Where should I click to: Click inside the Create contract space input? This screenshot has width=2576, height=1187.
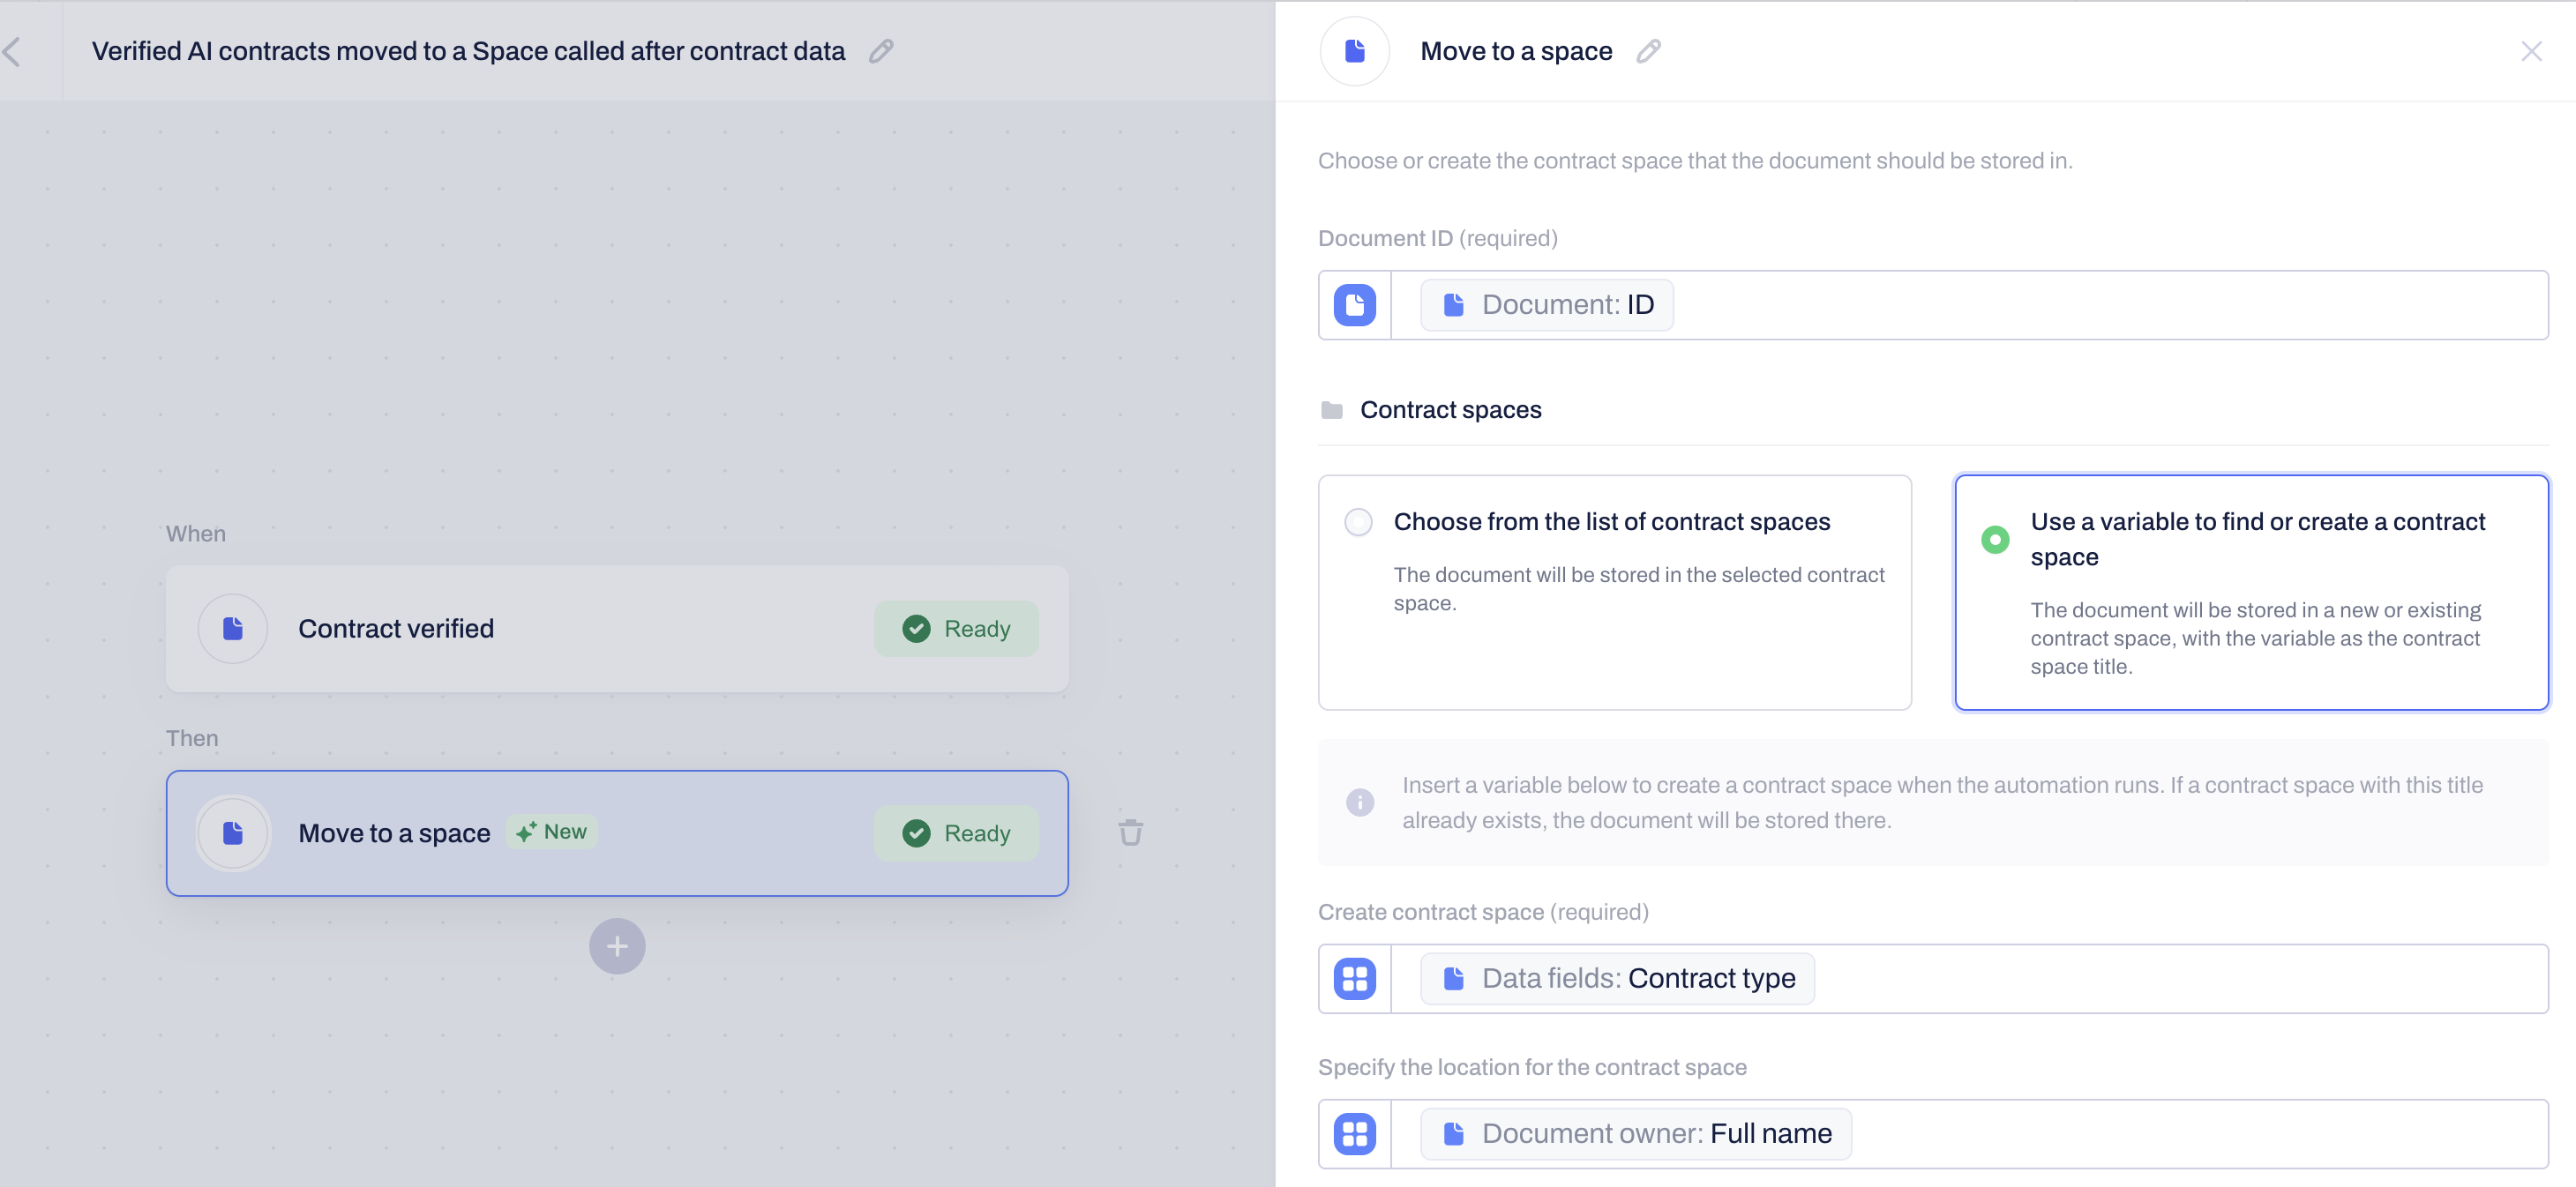(2180, 979)
